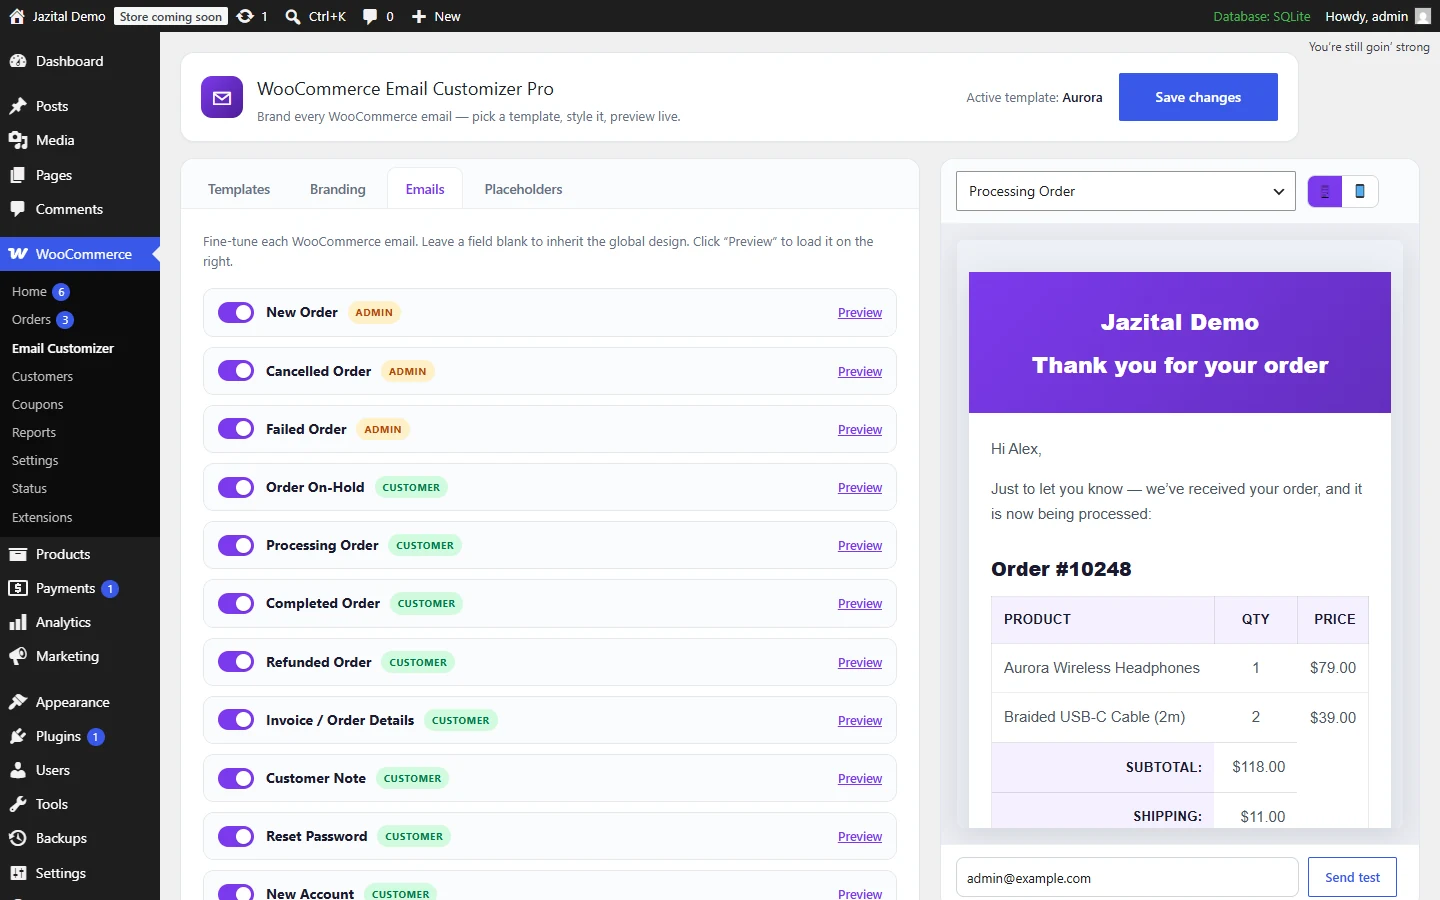Screen dimensions: 1440x900
Task: Click the Save changes button
Action: [1198, 97]
